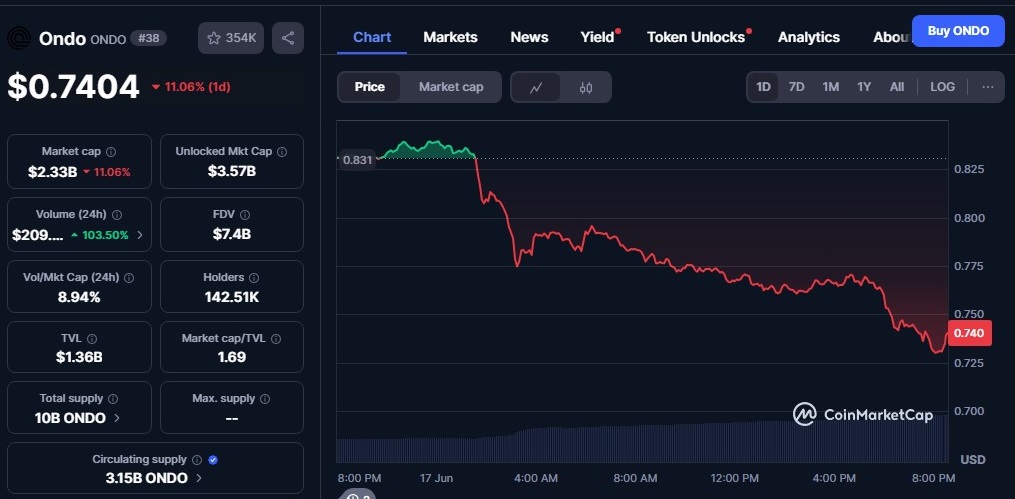Viewport: 1015px width, 499px height.
Task: Select the 1D time range
Action: pos(763,87)
